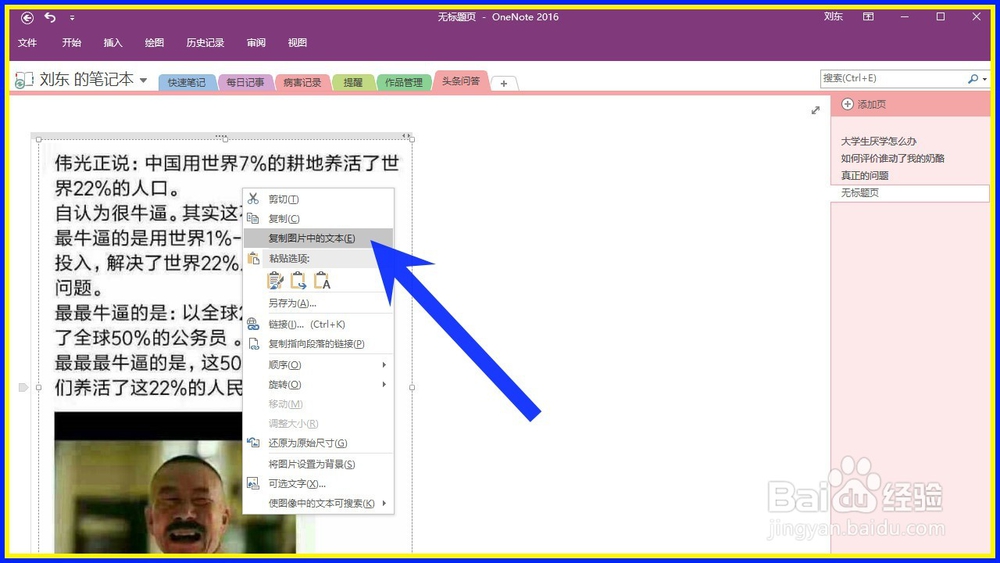Click the full page view expand icon
This screenshot has height=563, width=1000.
click(815, 110)
